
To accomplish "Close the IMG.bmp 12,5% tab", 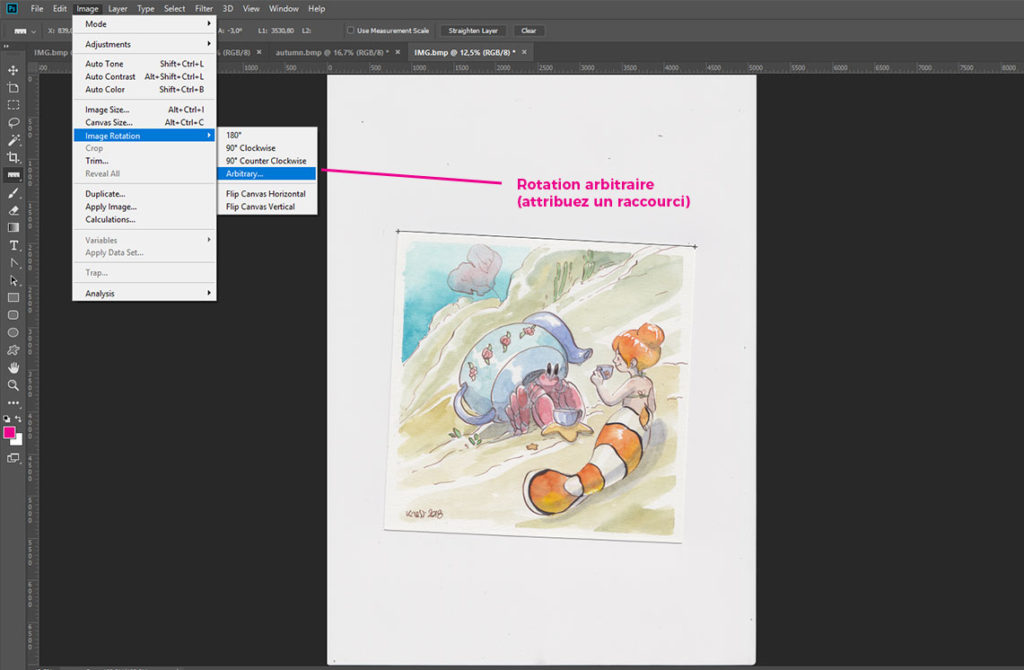I will click(x=524, y=52).
